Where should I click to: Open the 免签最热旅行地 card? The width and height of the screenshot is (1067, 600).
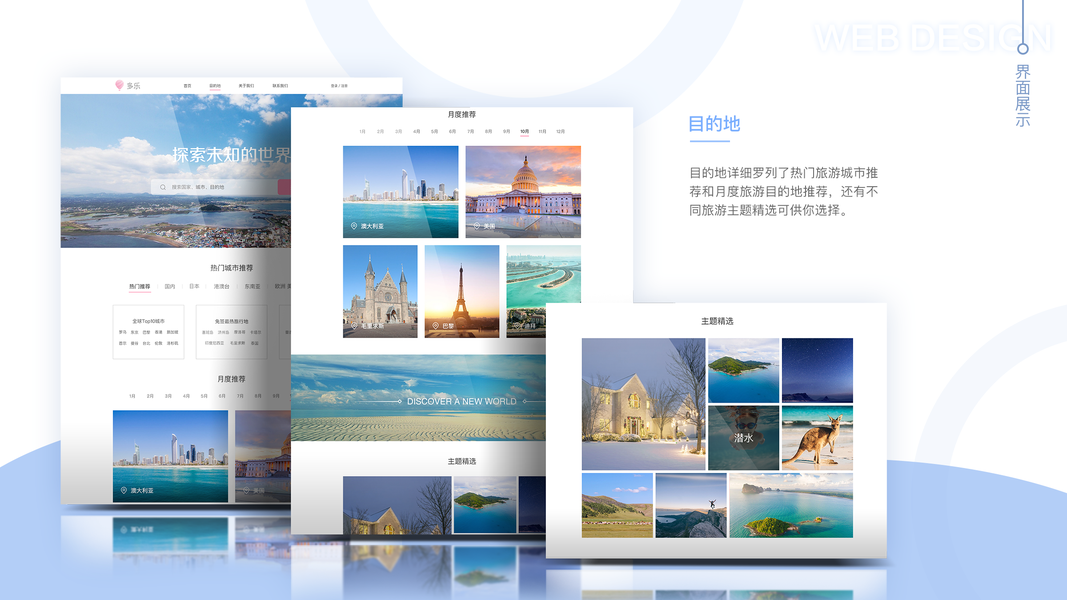pyautogui.click(x=231, y=332)
